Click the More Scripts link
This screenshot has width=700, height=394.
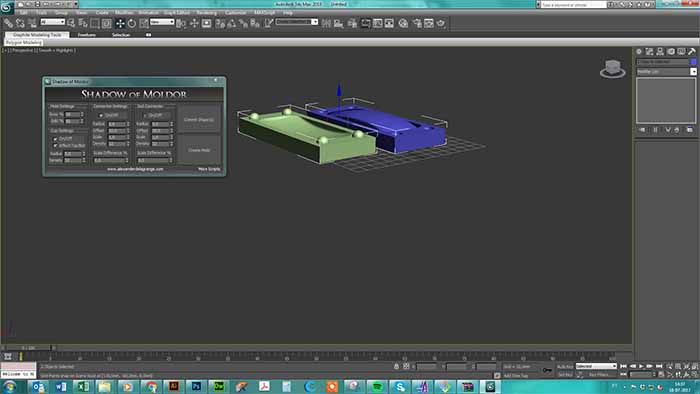pos(209,169)
